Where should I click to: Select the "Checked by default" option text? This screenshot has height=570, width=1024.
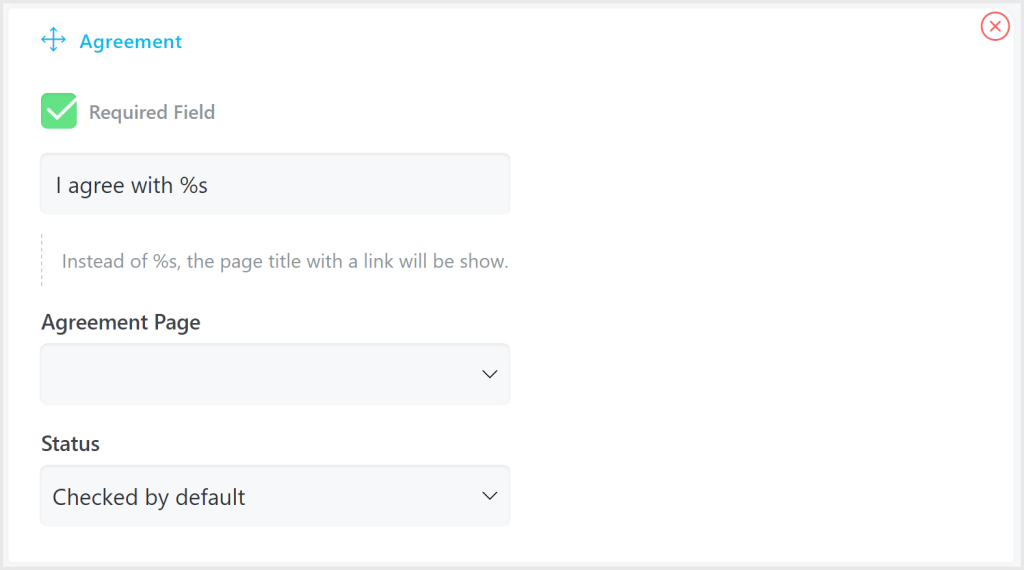(x=149, y=497)
